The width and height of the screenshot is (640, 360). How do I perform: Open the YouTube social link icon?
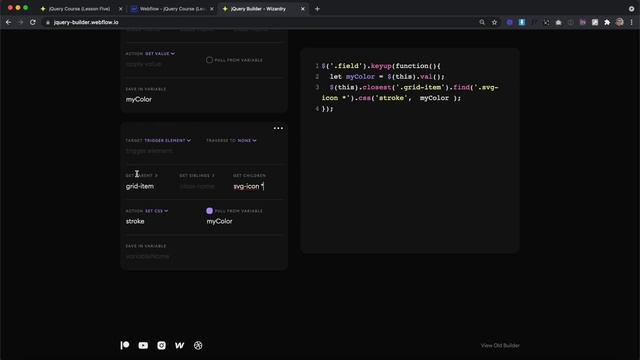tap(143, 345)
